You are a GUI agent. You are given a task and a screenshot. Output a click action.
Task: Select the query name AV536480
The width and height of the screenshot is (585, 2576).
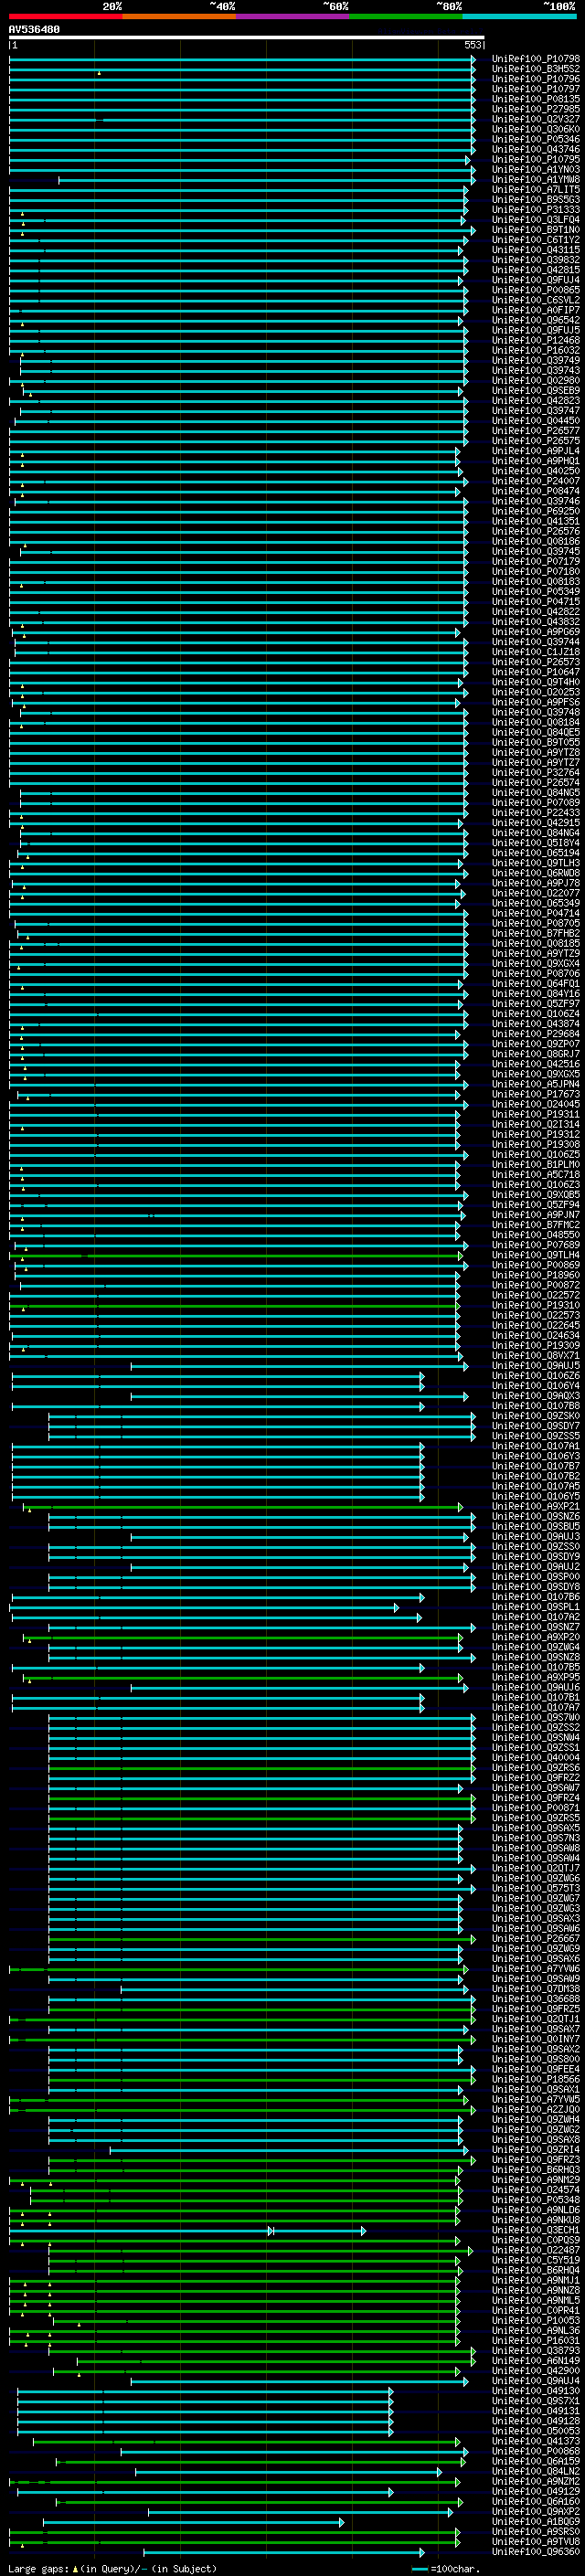click(34, 30)
